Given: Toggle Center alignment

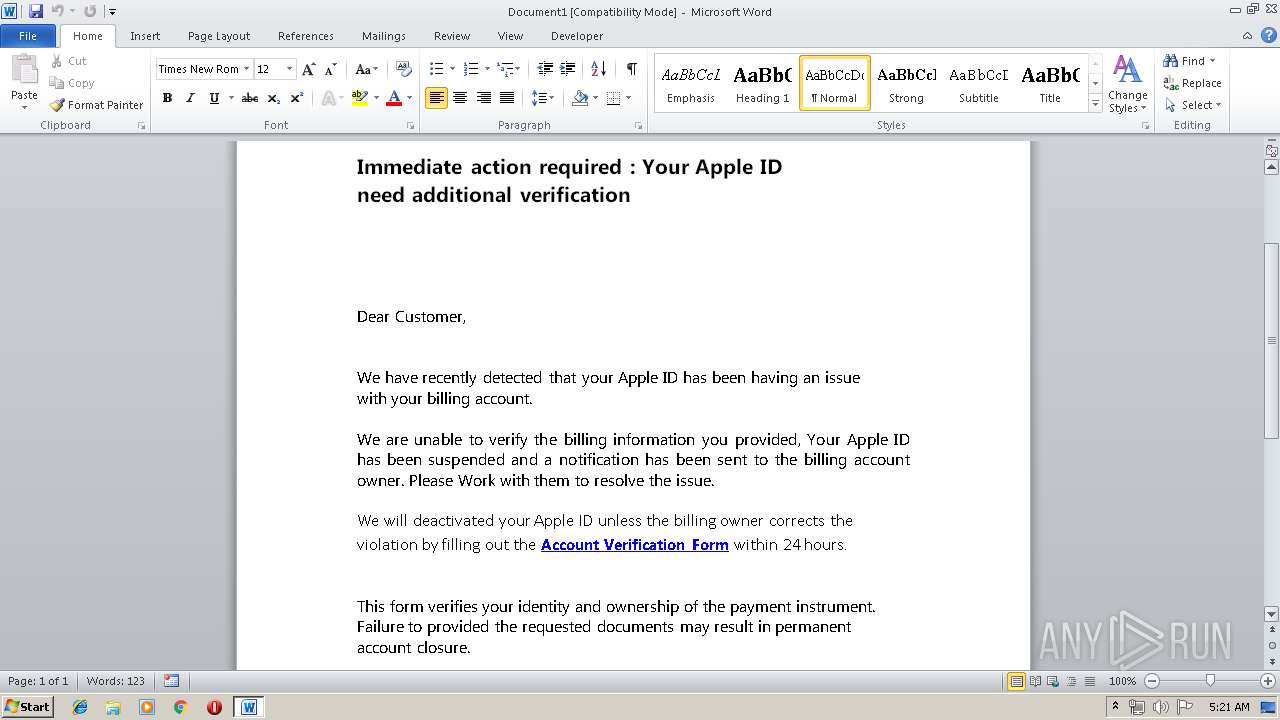Looking at the screenshot, I should click(460, 98).
